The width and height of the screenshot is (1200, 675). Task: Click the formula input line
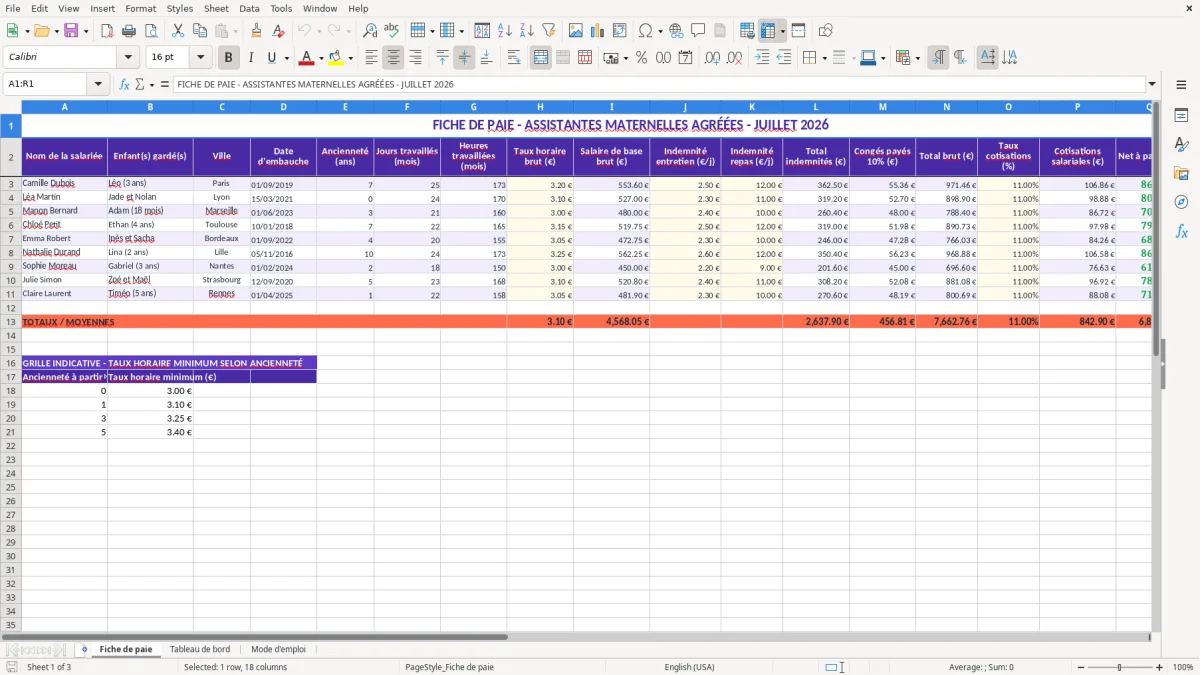[659, 84]
